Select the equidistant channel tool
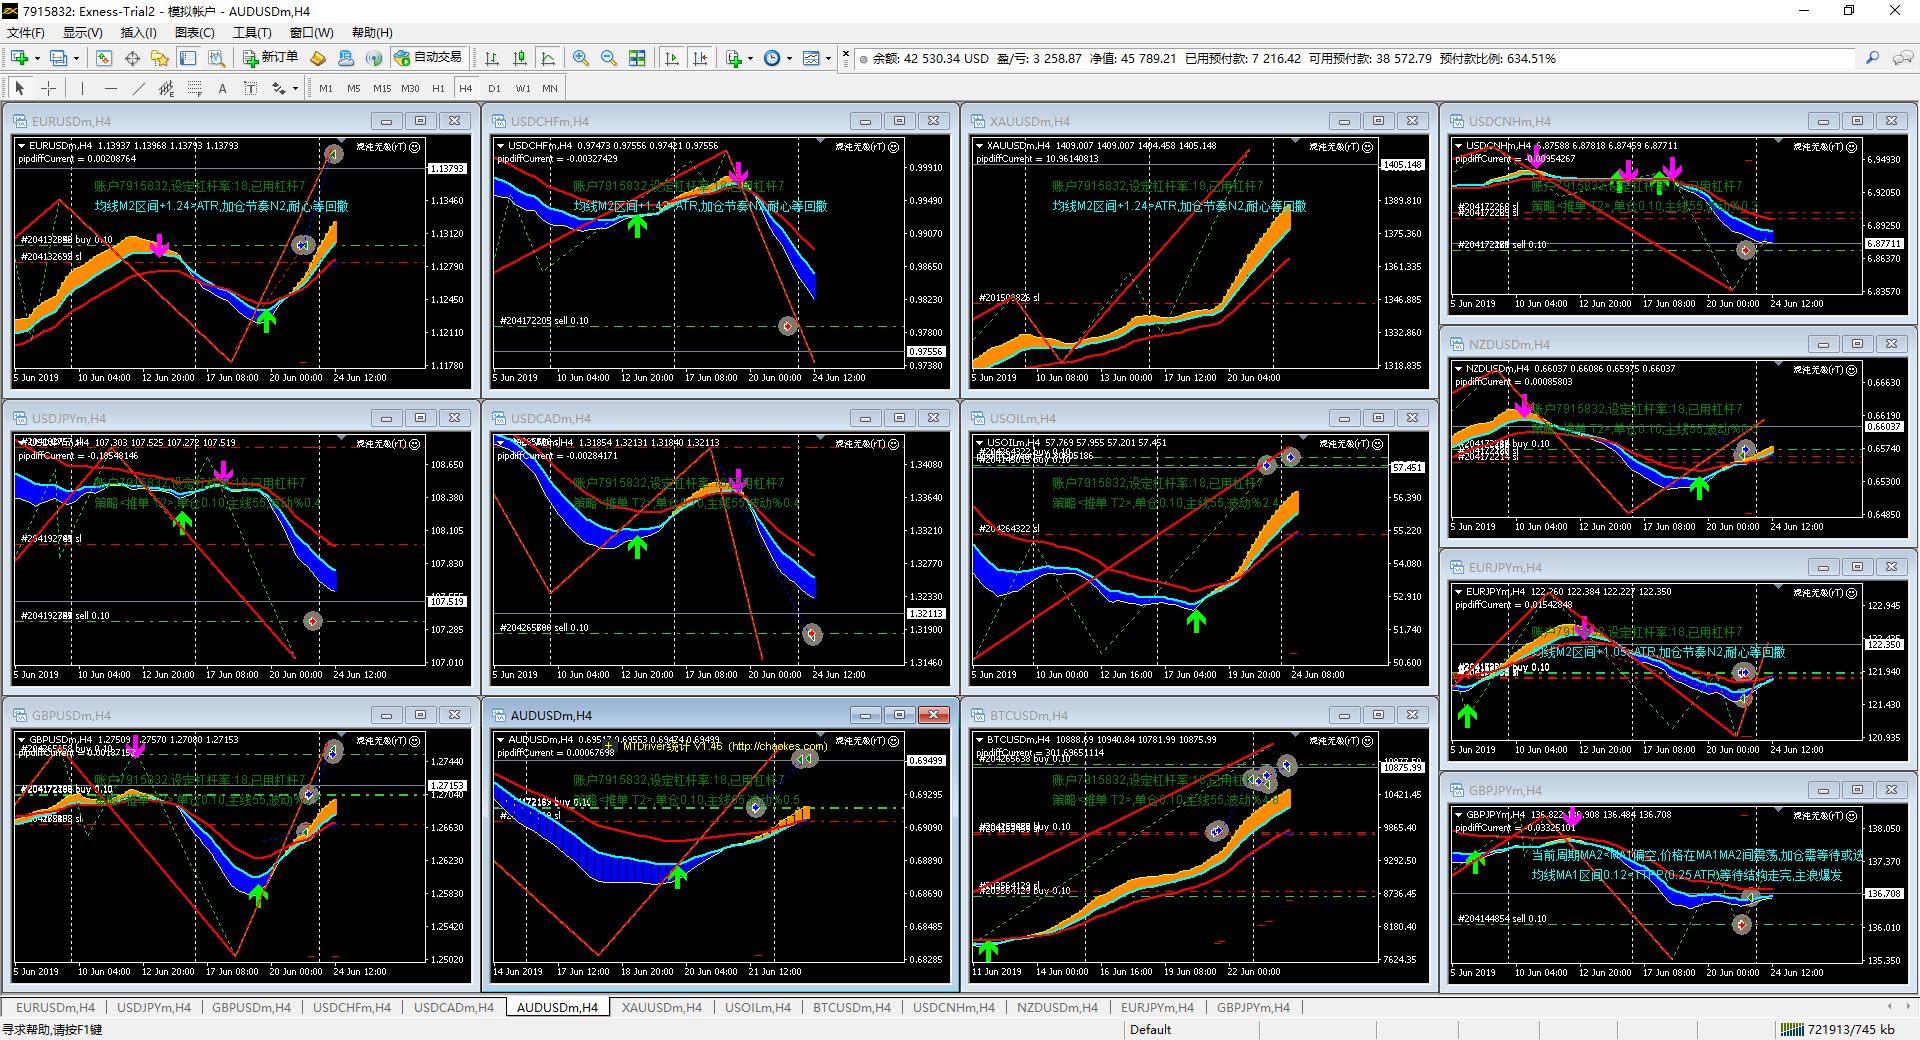This screenshot has width=1920, height=1040. [x=166, y=88]
